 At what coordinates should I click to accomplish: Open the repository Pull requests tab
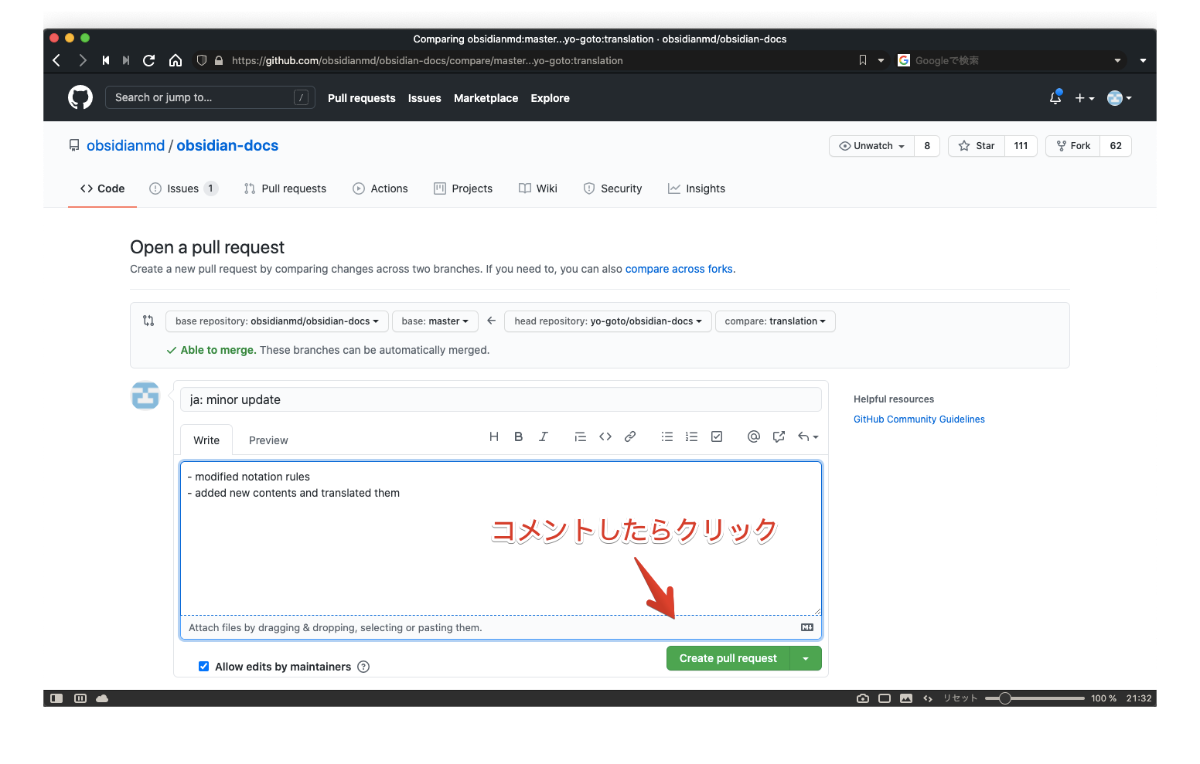click(285, 188)
